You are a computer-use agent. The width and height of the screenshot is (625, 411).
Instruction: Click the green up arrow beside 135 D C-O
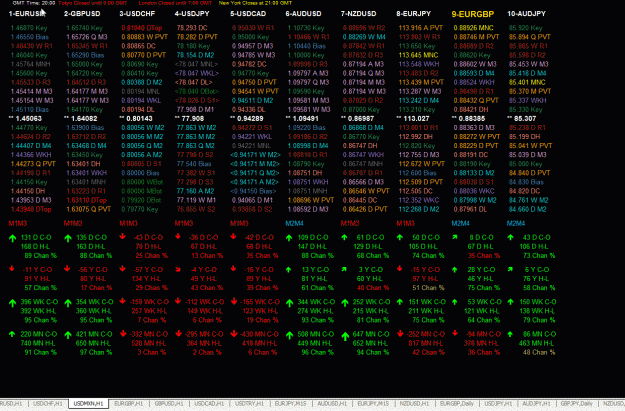(x=68, y=238)
